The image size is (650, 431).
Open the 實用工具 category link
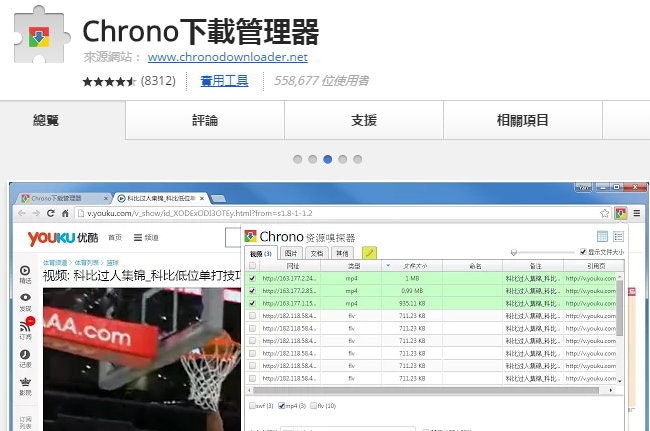tap(224, 80)
